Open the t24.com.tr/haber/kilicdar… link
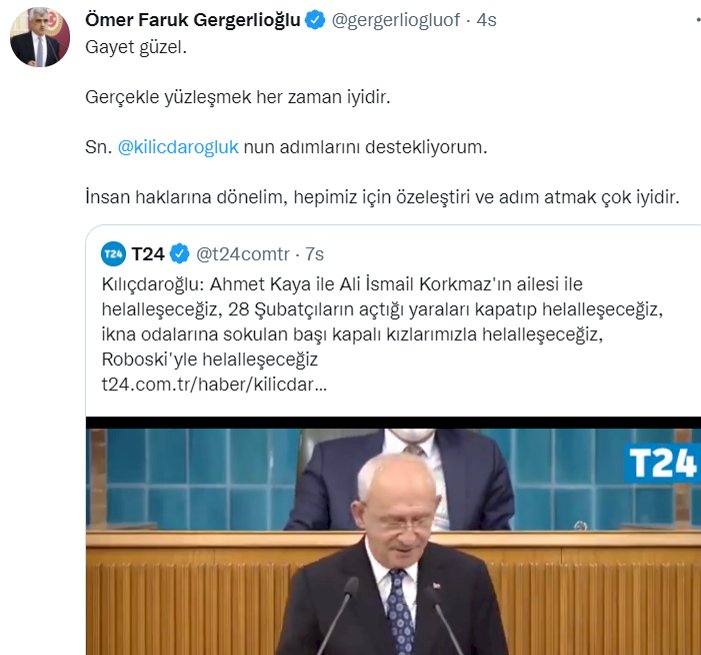This screenshot has height=655, width=701. (214, 385)
